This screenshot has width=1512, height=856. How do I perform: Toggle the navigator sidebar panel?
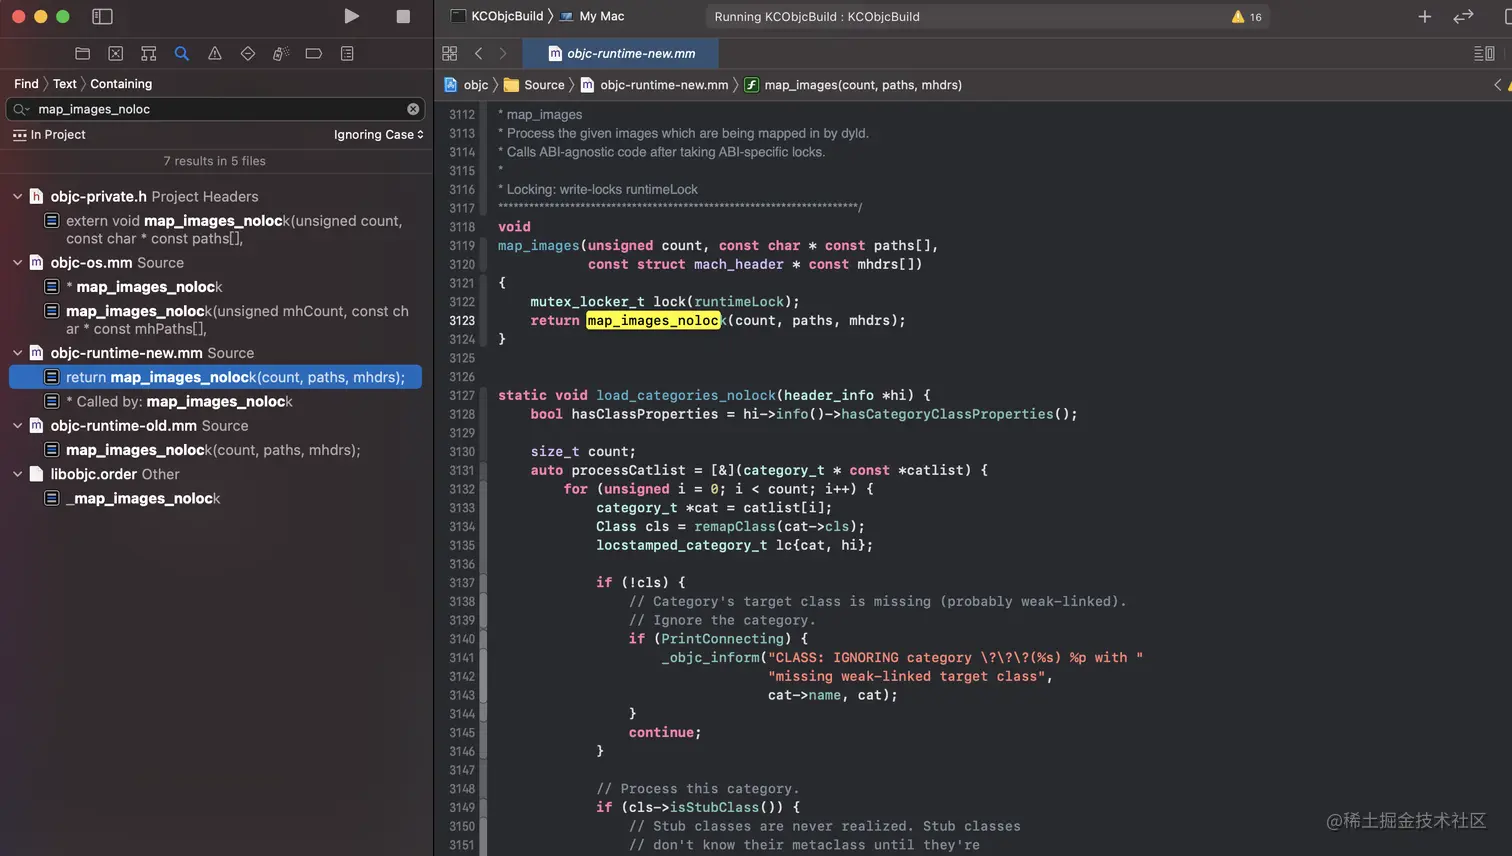click(102, 16)
